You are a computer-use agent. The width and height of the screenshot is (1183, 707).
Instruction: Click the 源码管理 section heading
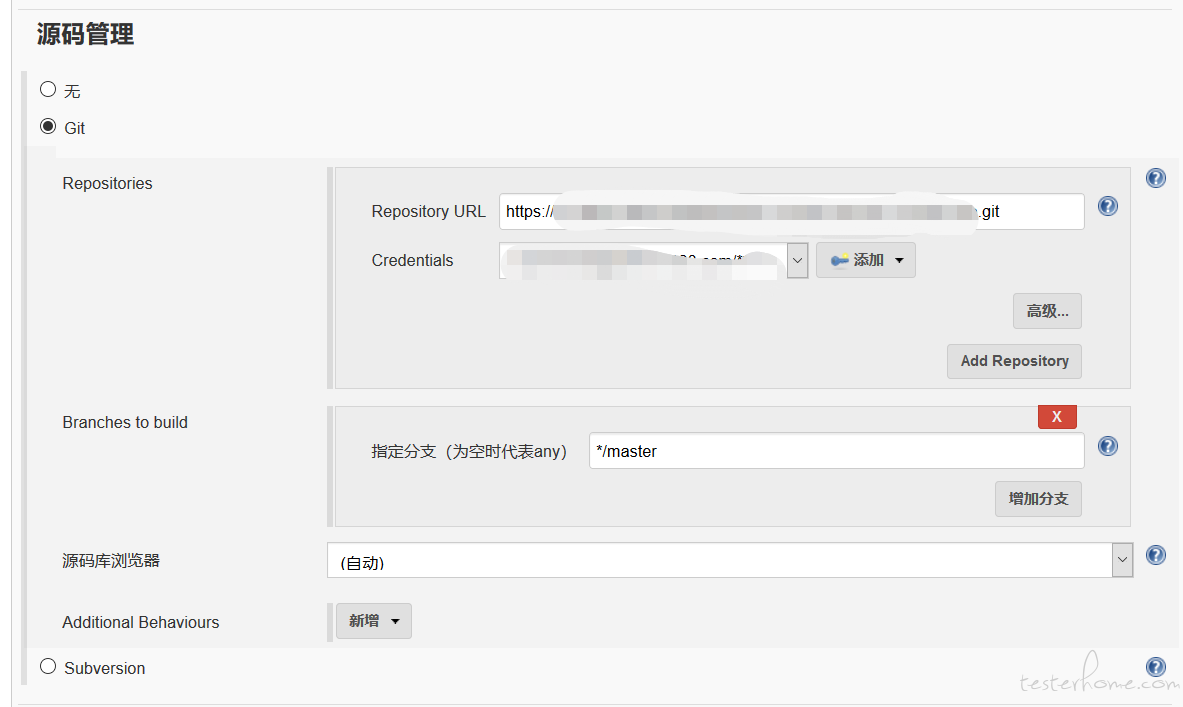[x=85, y=35]
